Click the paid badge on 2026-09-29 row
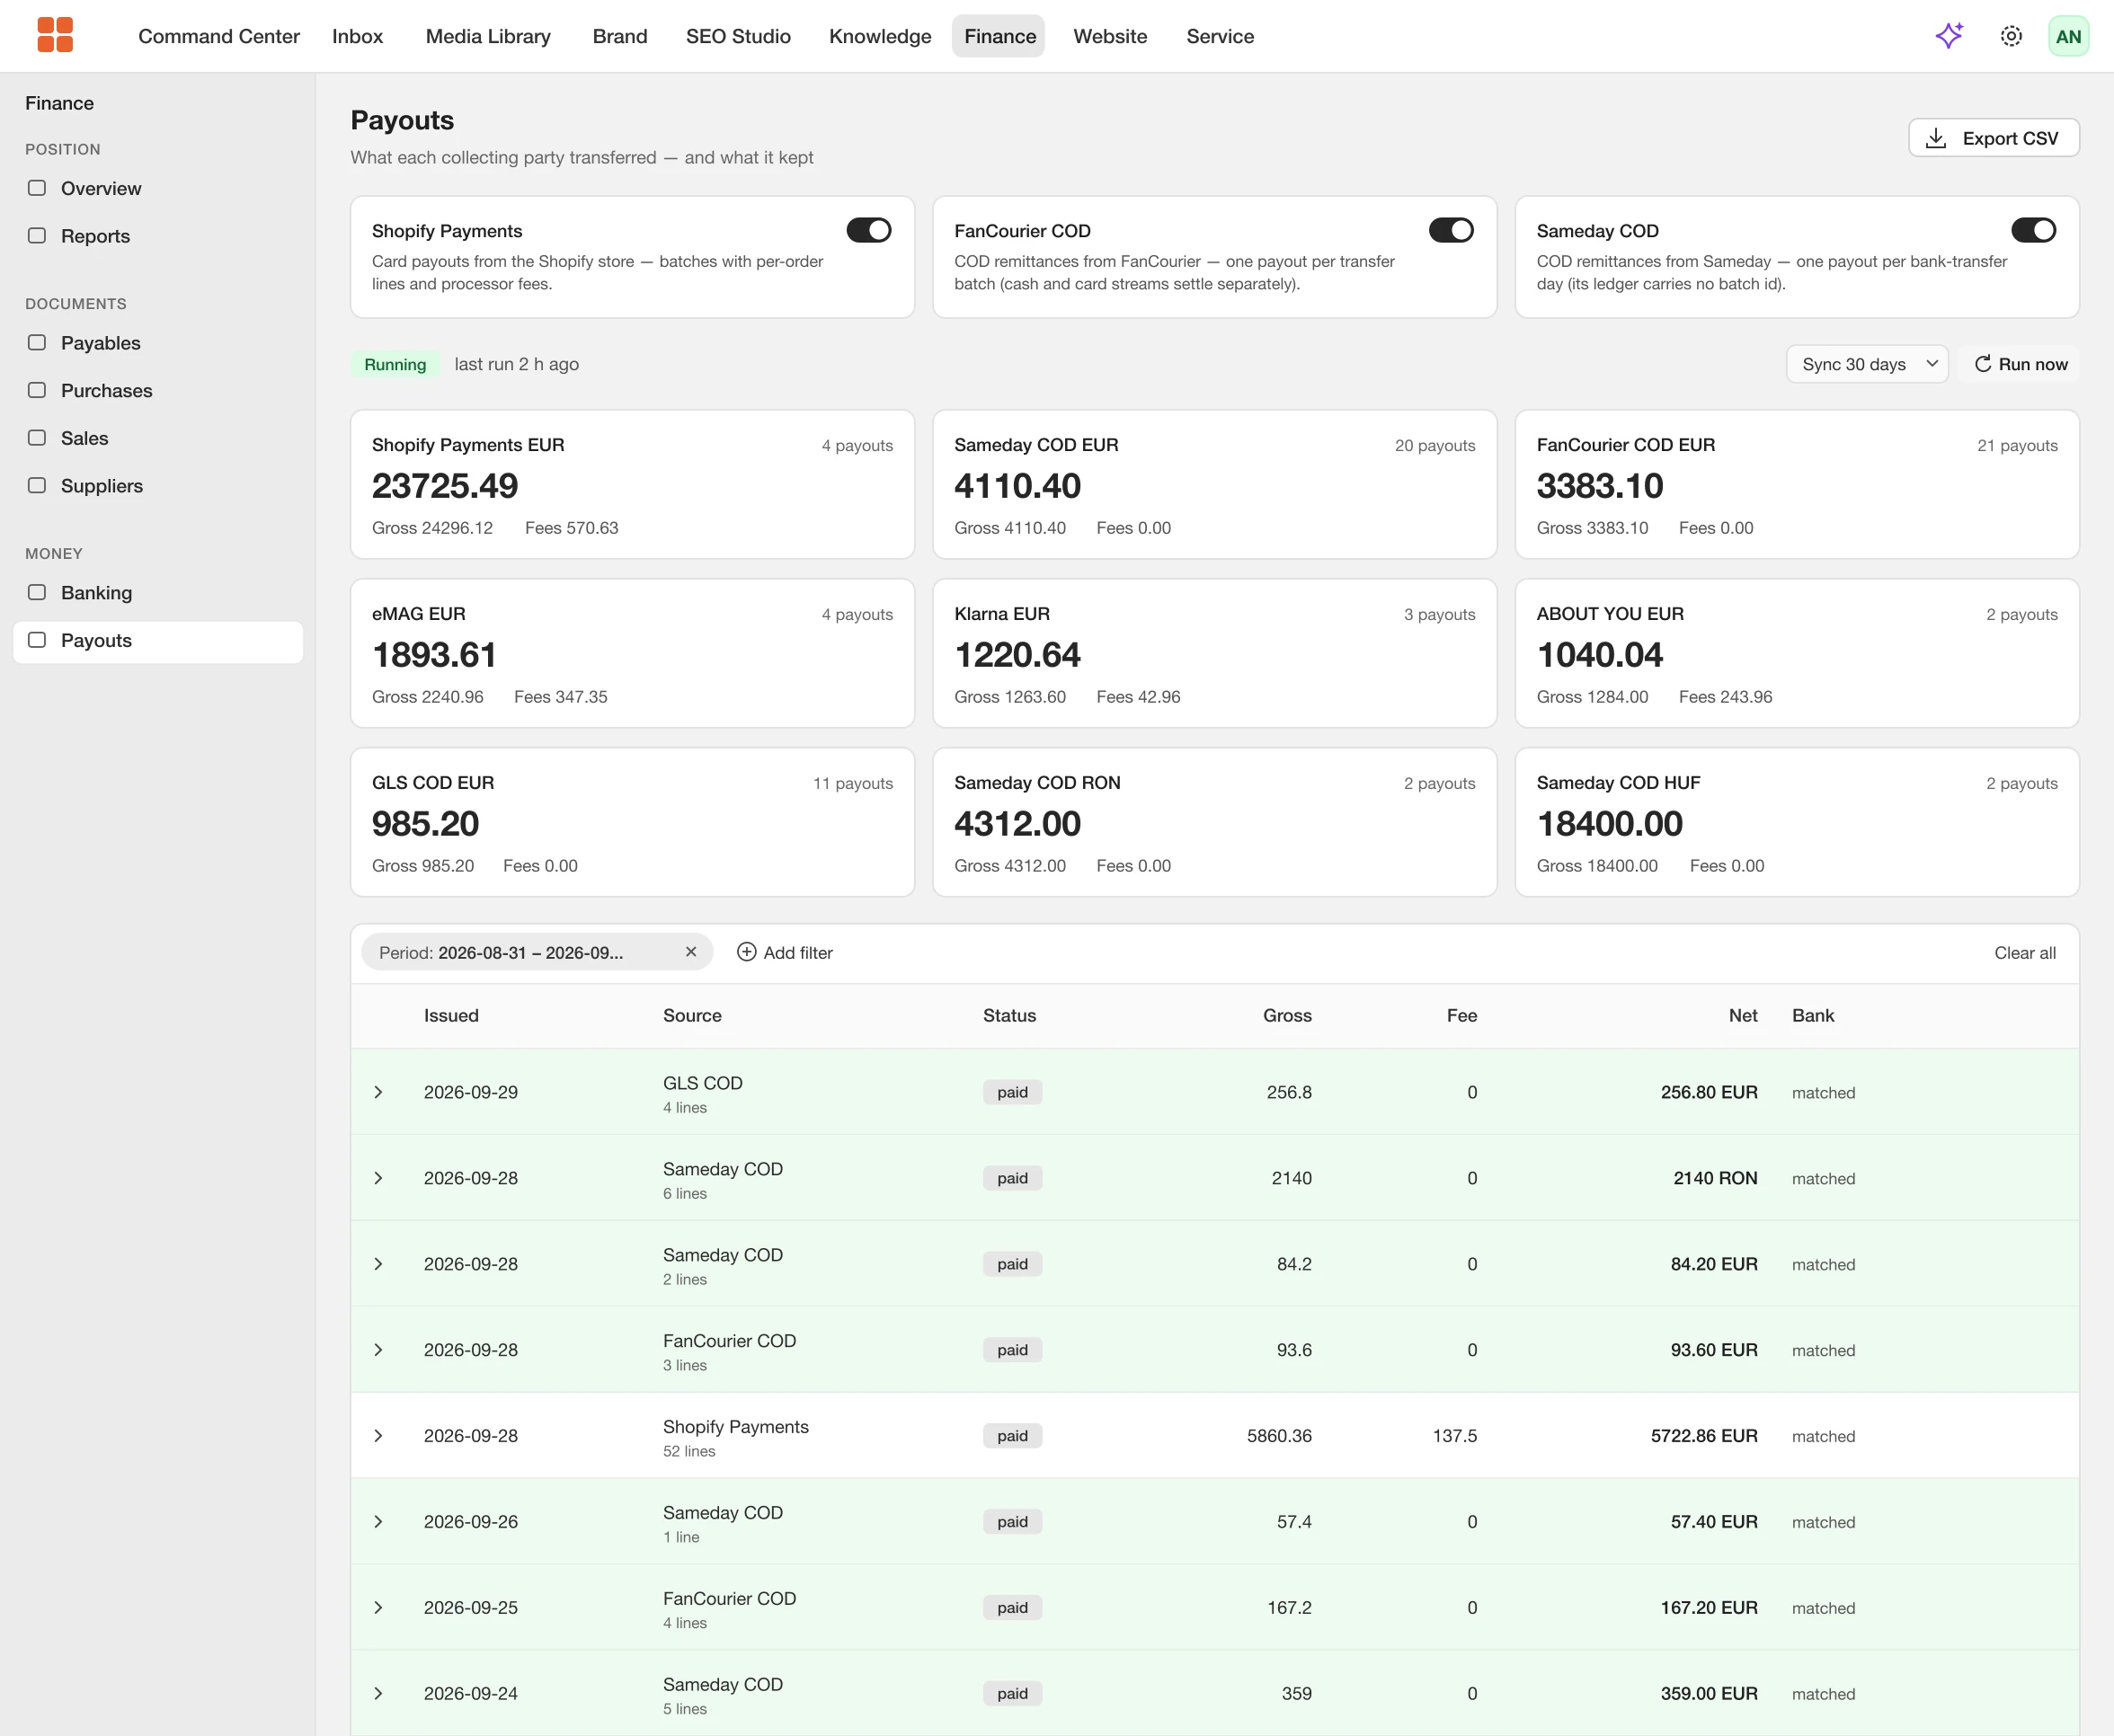The height and width of the screenshot is (1736, 2114). pyautogui.click(x=1012, y=1092)
